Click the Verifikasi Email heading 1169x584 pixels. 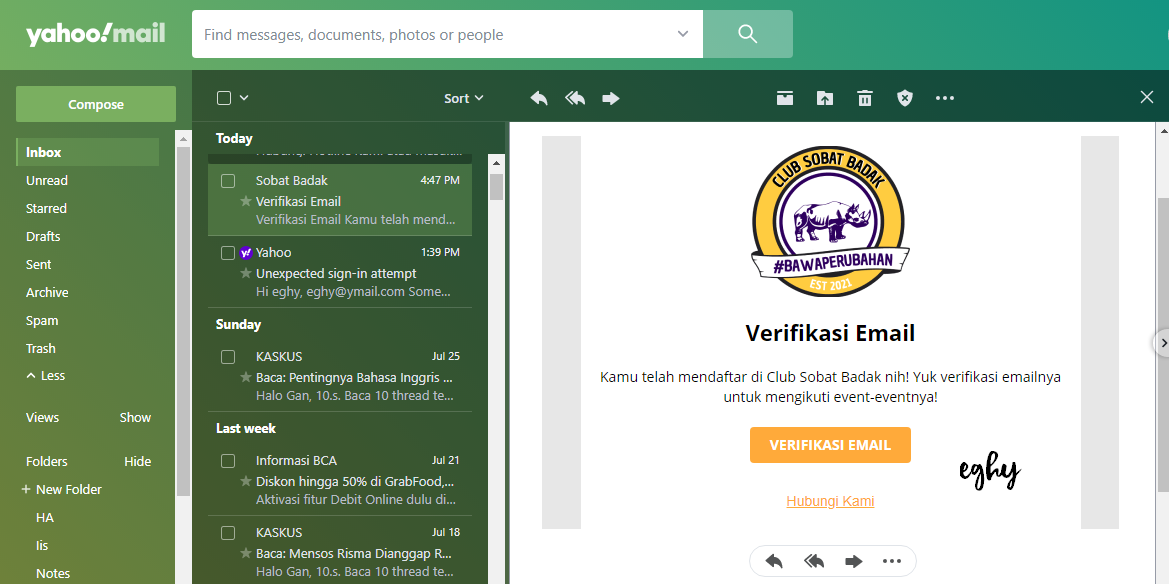click(830, 333)
